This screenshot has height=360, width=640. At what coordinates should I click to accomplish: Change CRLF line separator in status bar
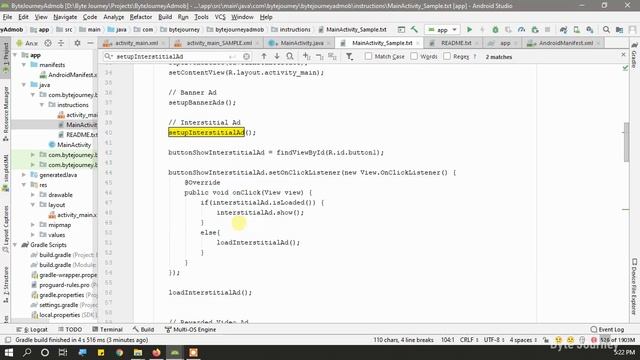tap(469, 340)
